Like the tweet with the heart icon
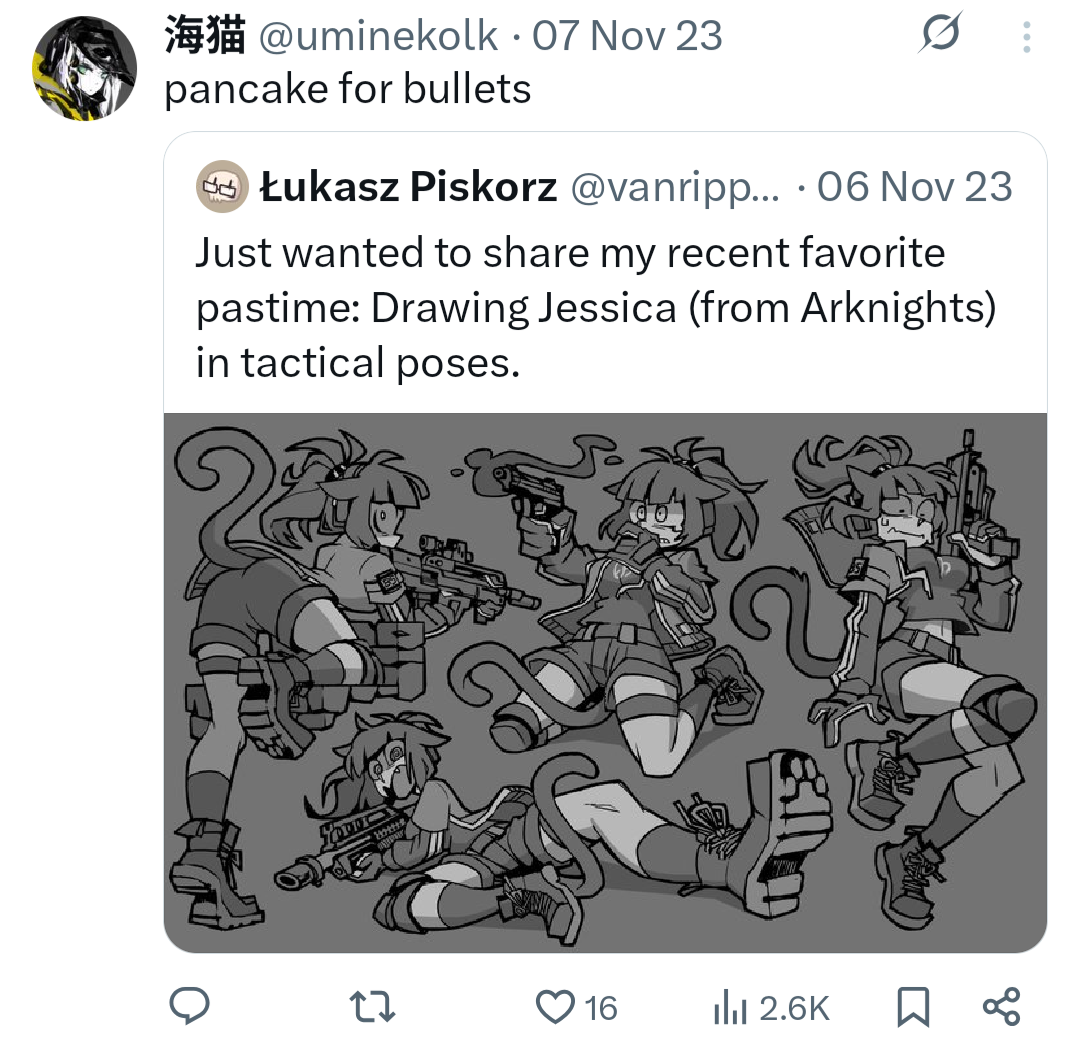 (556, 1007)
